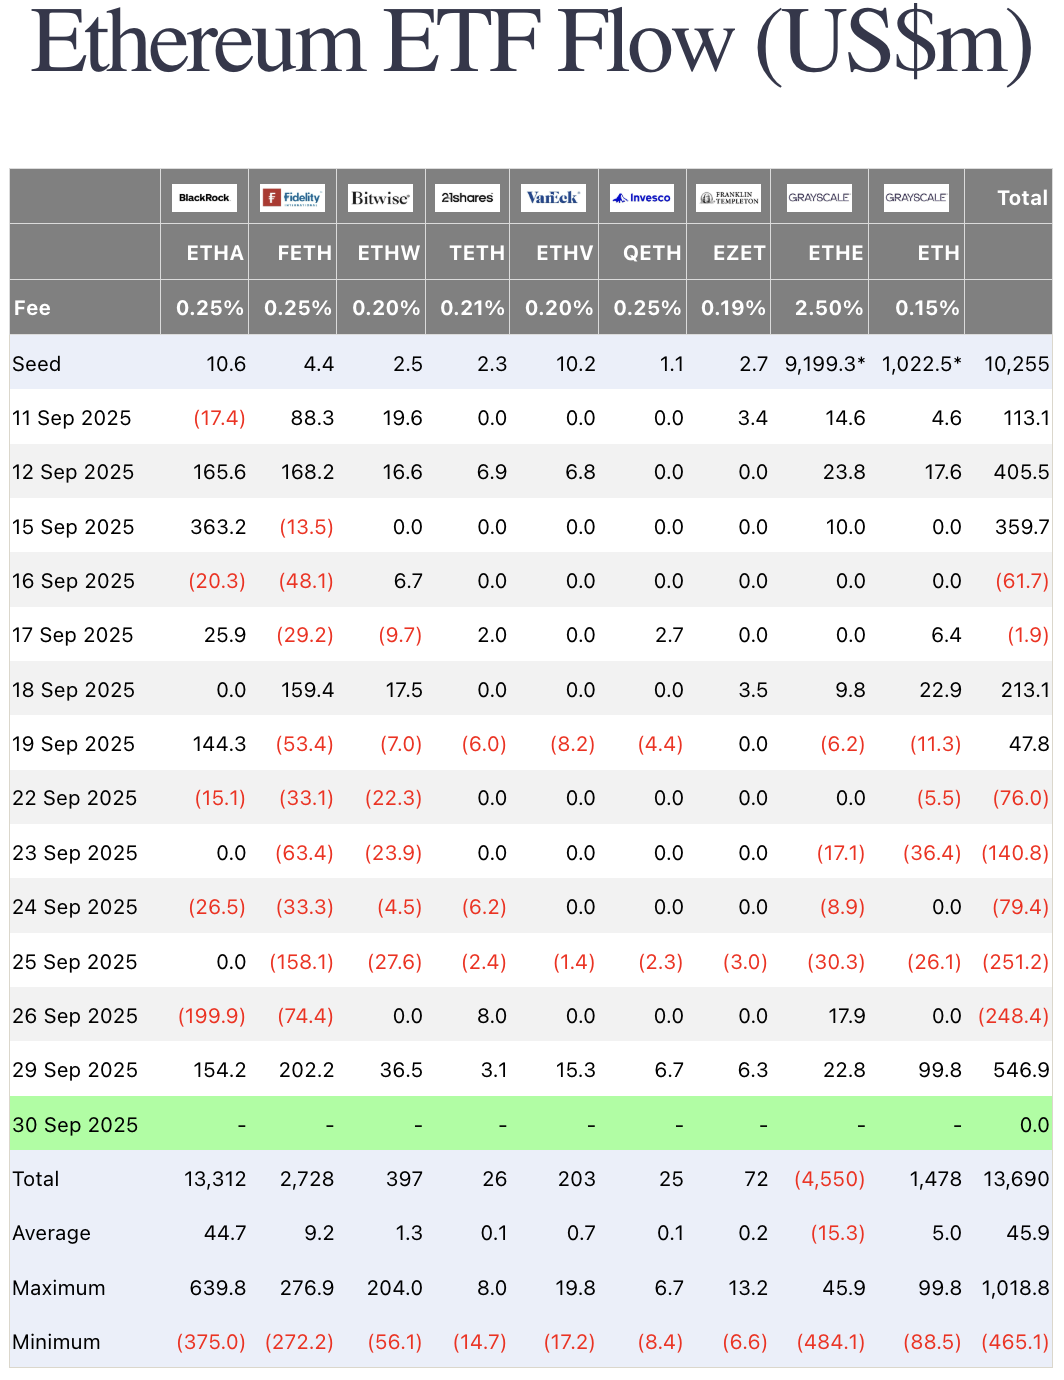This screenshot has height=1380, width=1064.
Task: Click the (76.0) total value
Action: 1021,798
